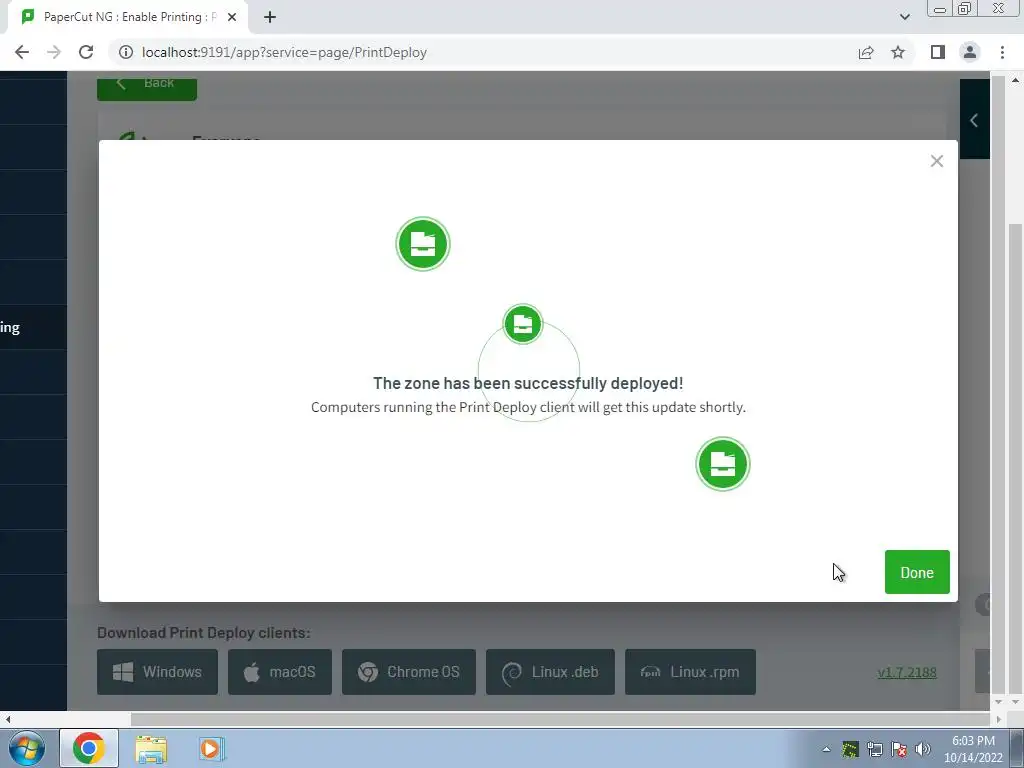
Task: Bookmark this page with the star
Action: 898,52
